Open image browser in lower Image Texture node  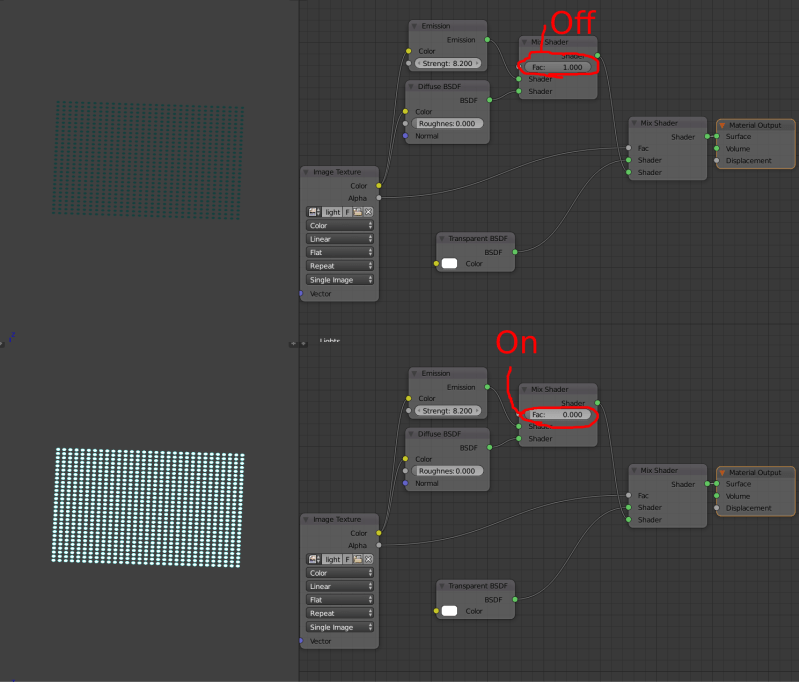click(x=314, y=559)
